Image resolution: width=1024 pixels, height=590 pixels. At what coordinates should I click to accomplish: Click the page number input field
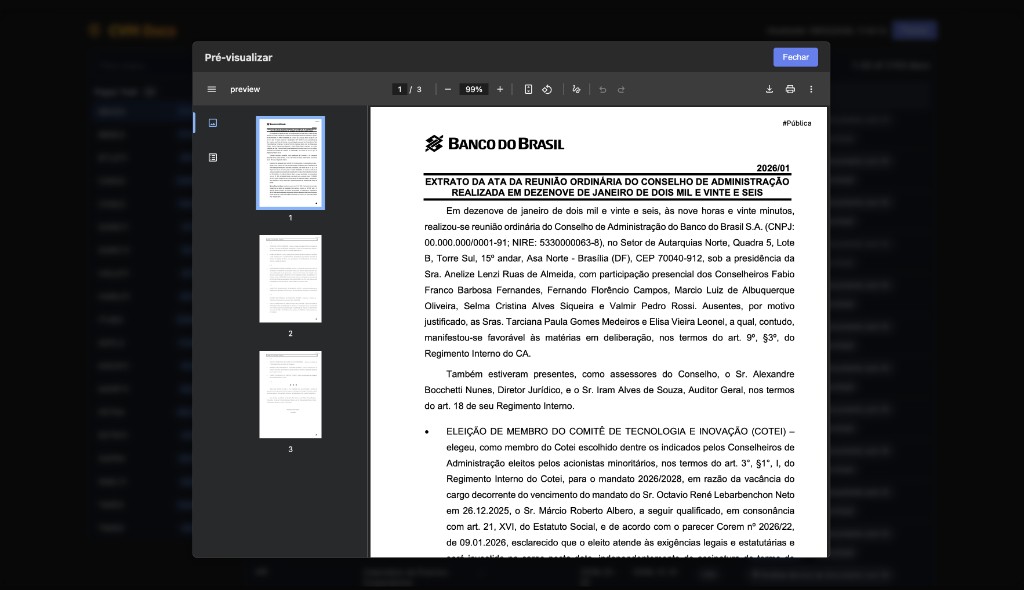[x=399, y=89]
